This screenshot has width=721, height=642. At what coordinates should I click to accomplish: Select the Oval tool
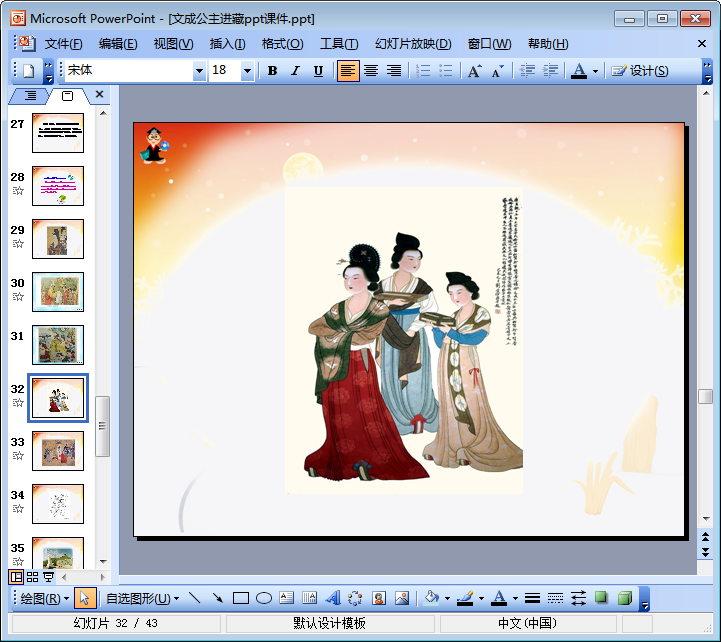pos(263,598)
